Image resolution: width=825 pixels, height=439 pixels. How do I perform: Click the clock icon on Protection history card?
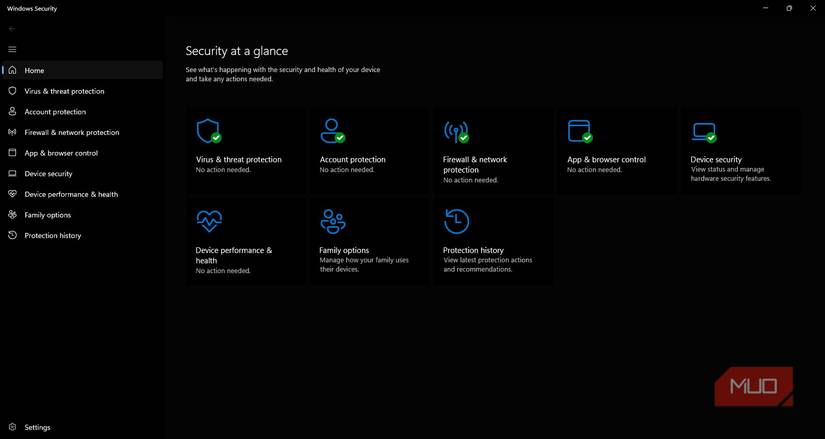[x=456, y=221]
